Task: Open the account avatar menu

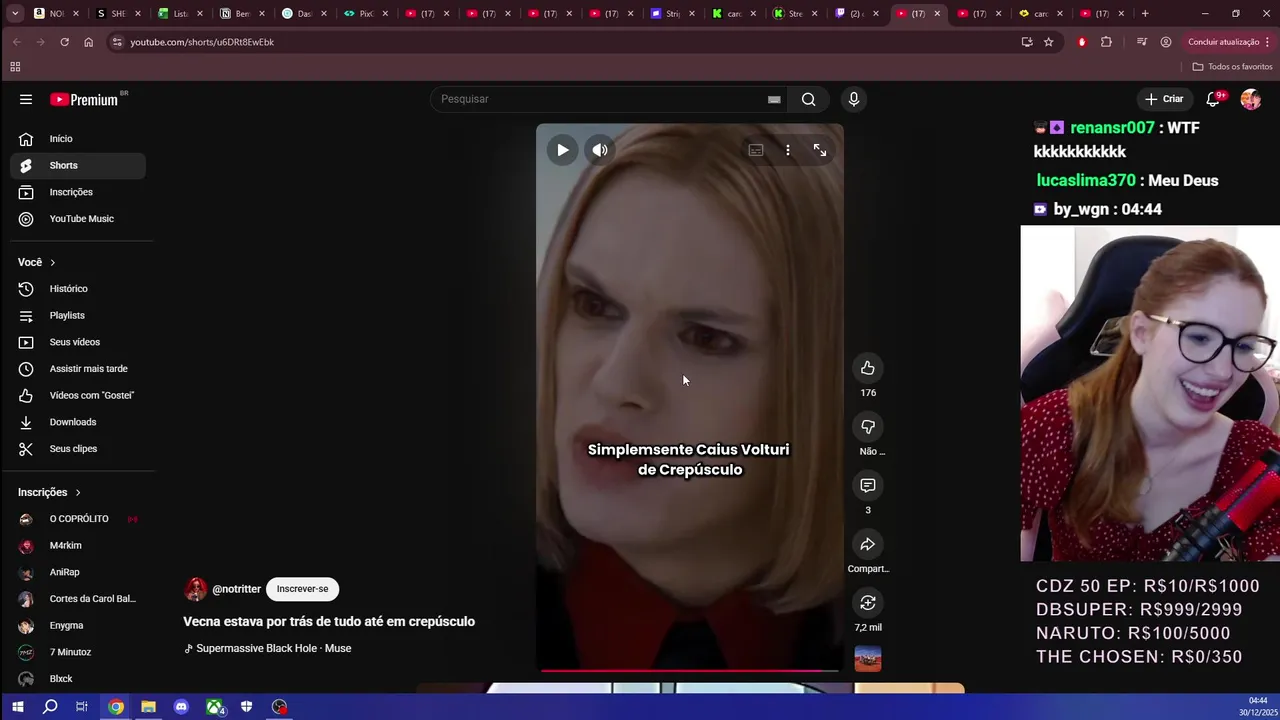Action: pos(1250,99)
